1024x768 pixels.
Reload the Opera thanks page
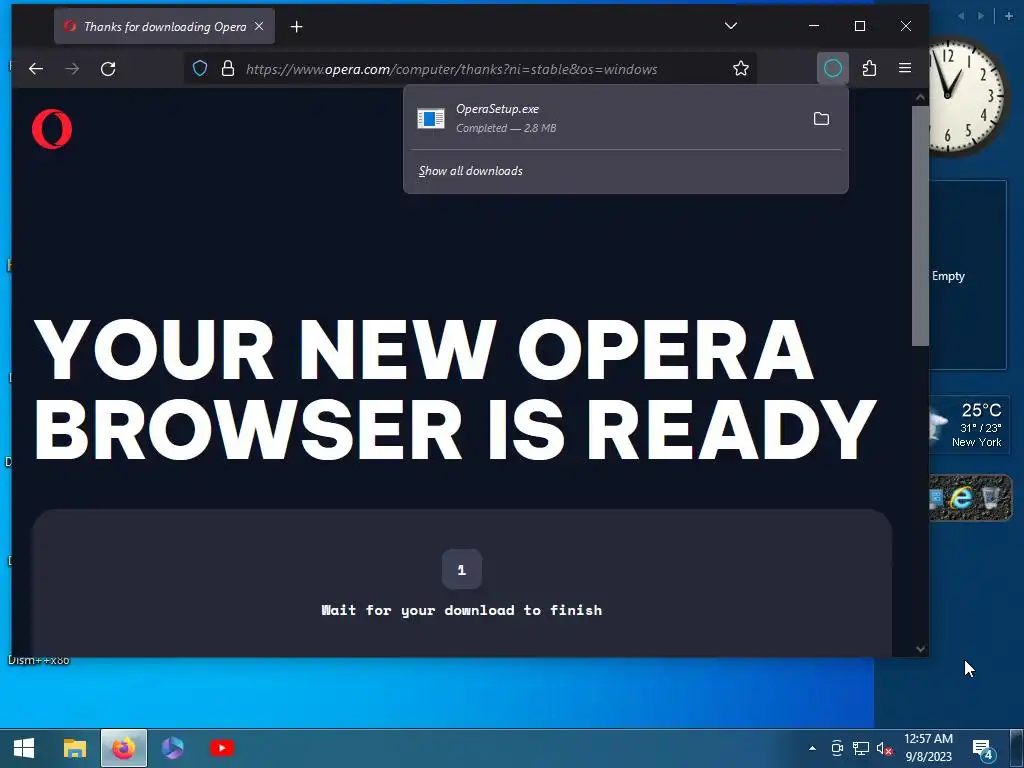pyautogui.click(x=108, y=69)
